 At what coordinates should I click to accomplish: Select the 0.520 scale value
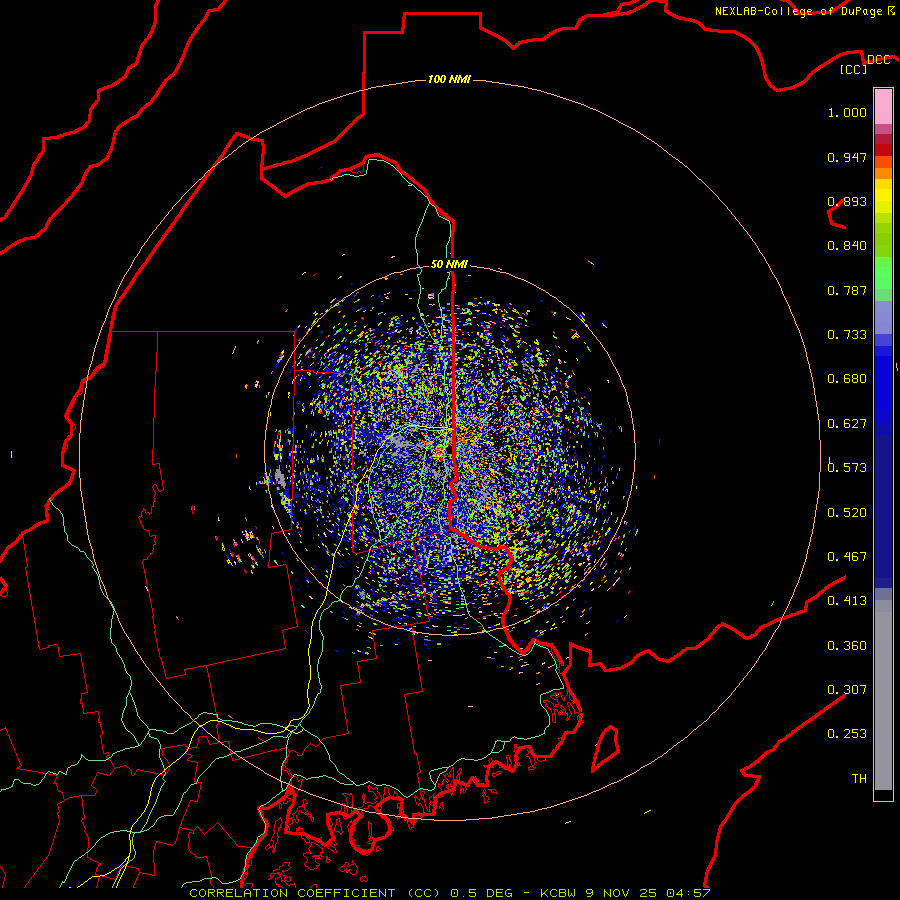pyautogui.click(x=847, y=513)
